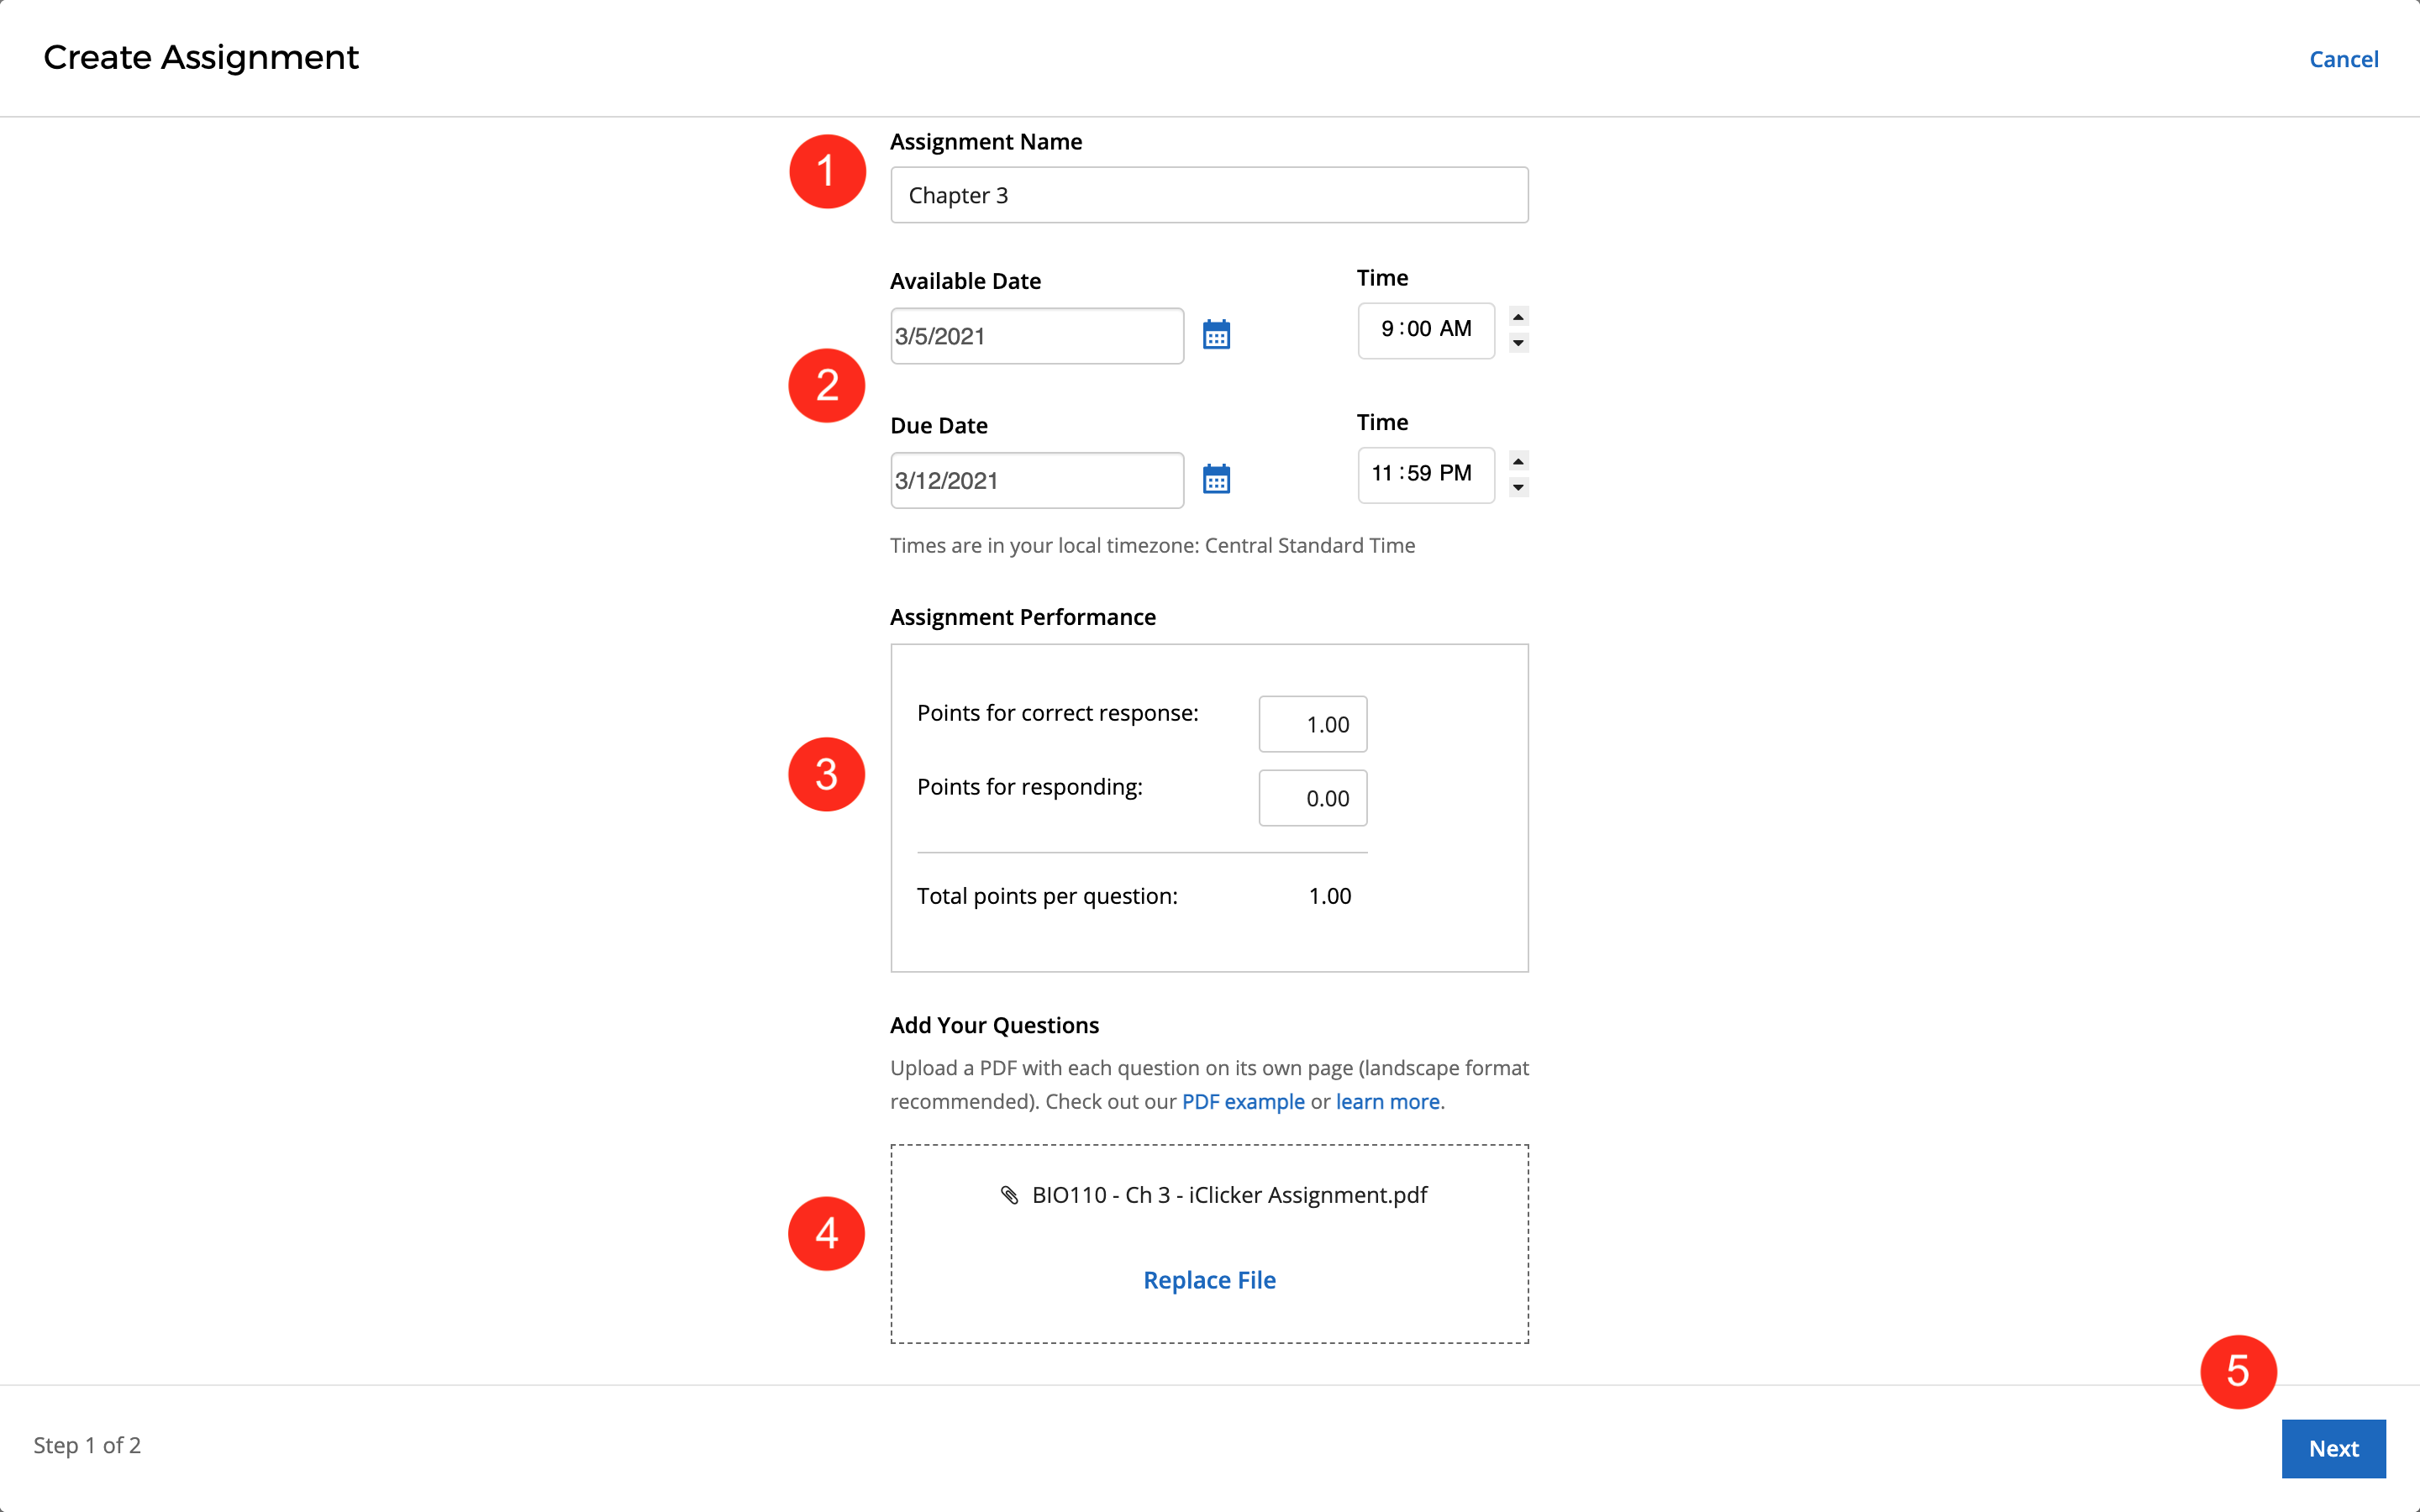Select the Assignment Name field showing Chapter 3
This screenshot has width=2420, height=1512.
point(1208,195)
